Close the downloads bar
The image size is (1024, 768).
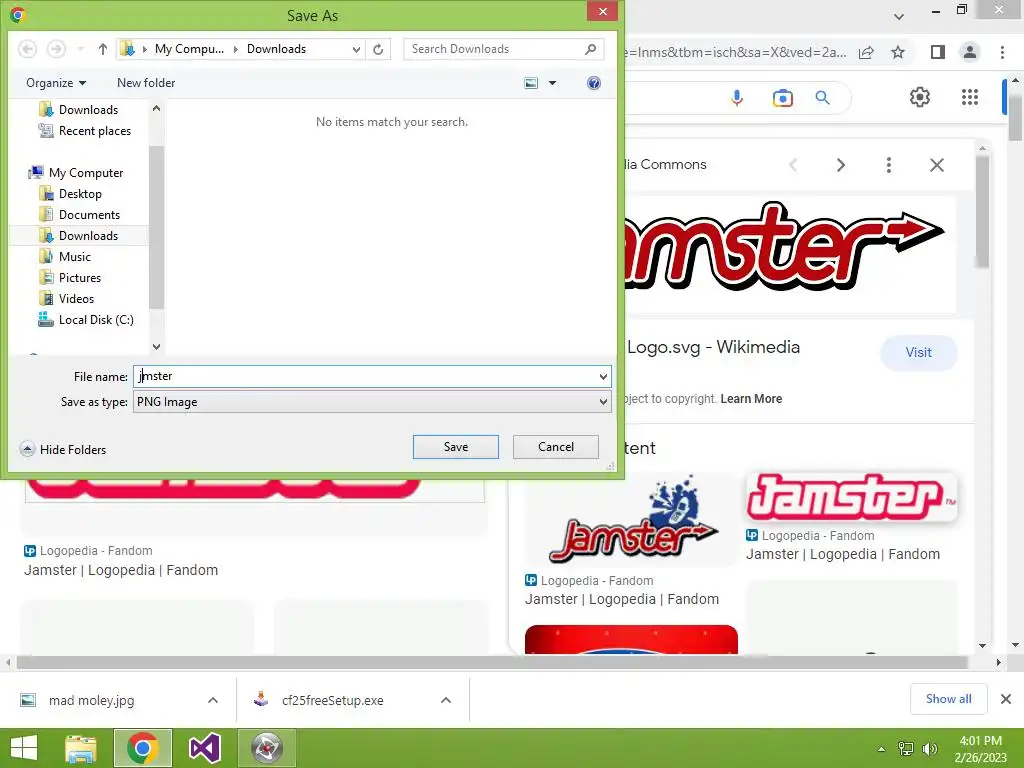[1006, 699]
